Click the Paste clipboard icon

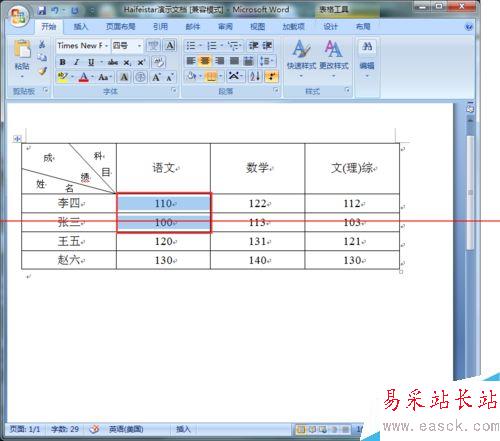[x=22, y=49]
